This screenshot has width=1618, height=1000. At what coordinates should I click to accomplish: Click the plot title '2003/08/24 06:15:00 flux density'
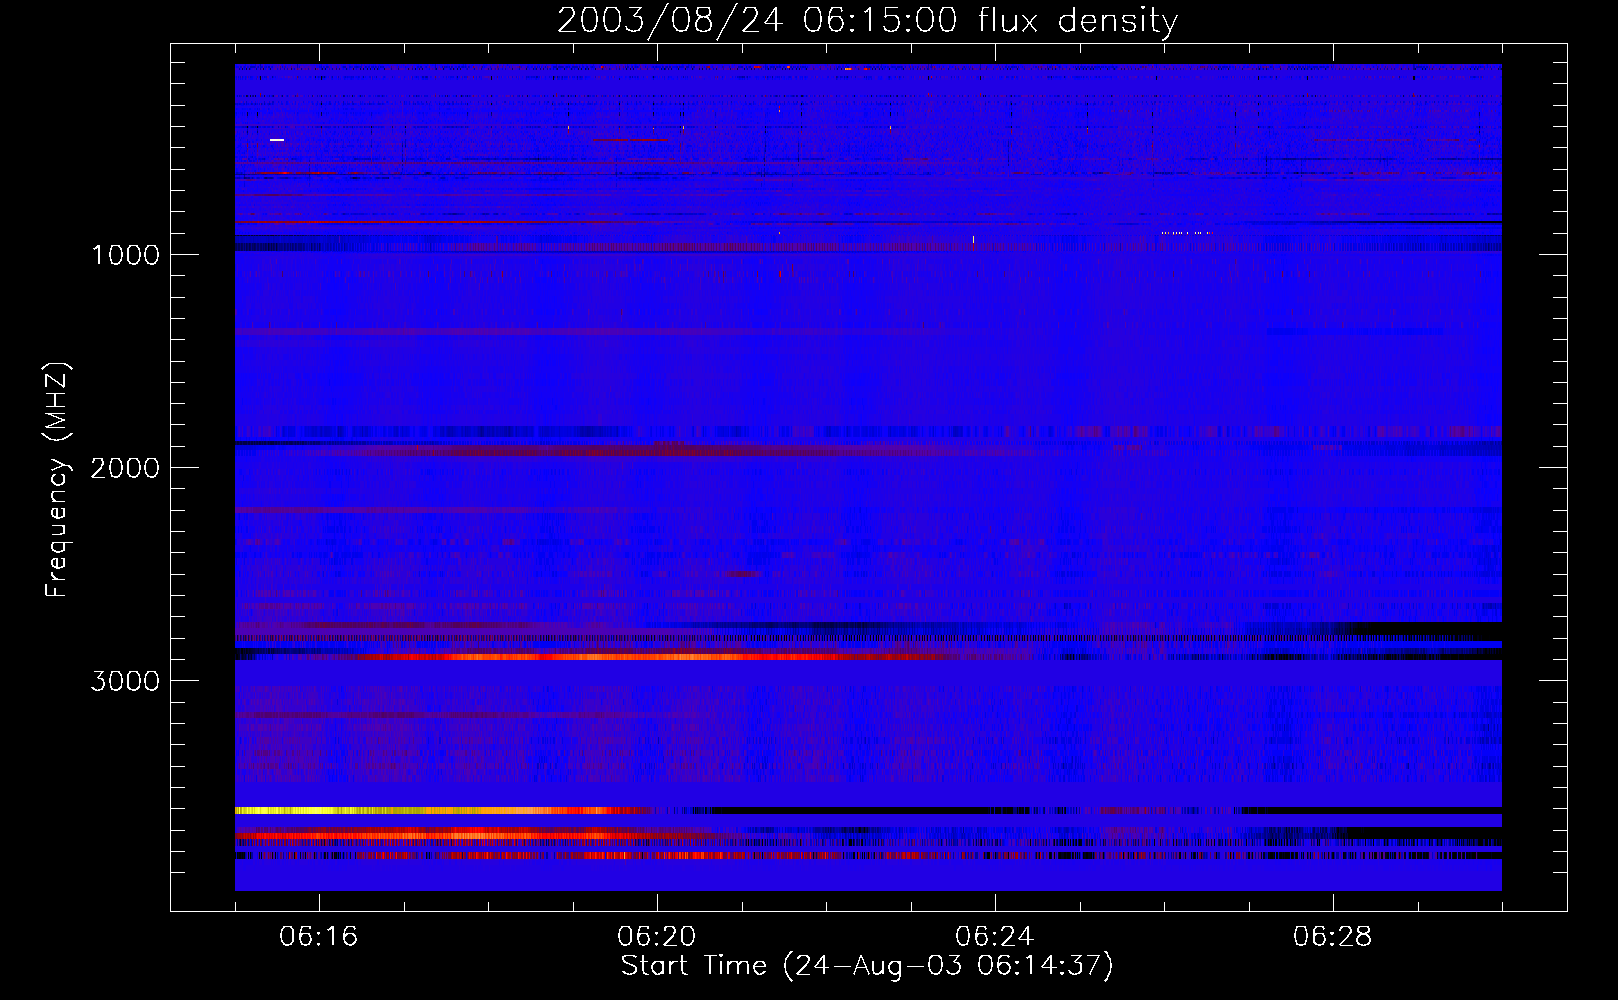tap(867, 21)
